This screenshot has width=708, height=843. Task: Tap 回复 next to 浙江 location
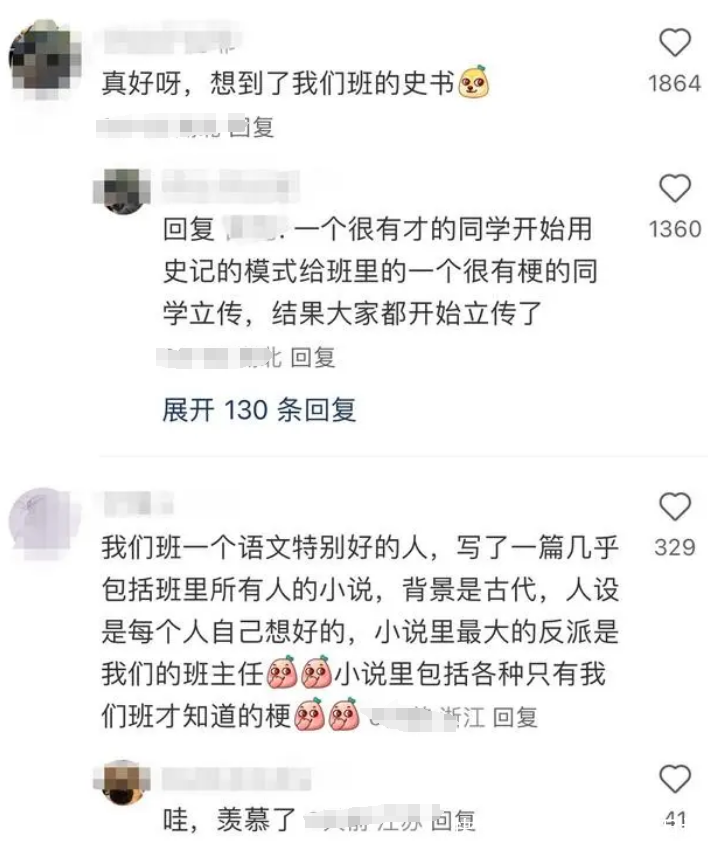coord(515,717)
